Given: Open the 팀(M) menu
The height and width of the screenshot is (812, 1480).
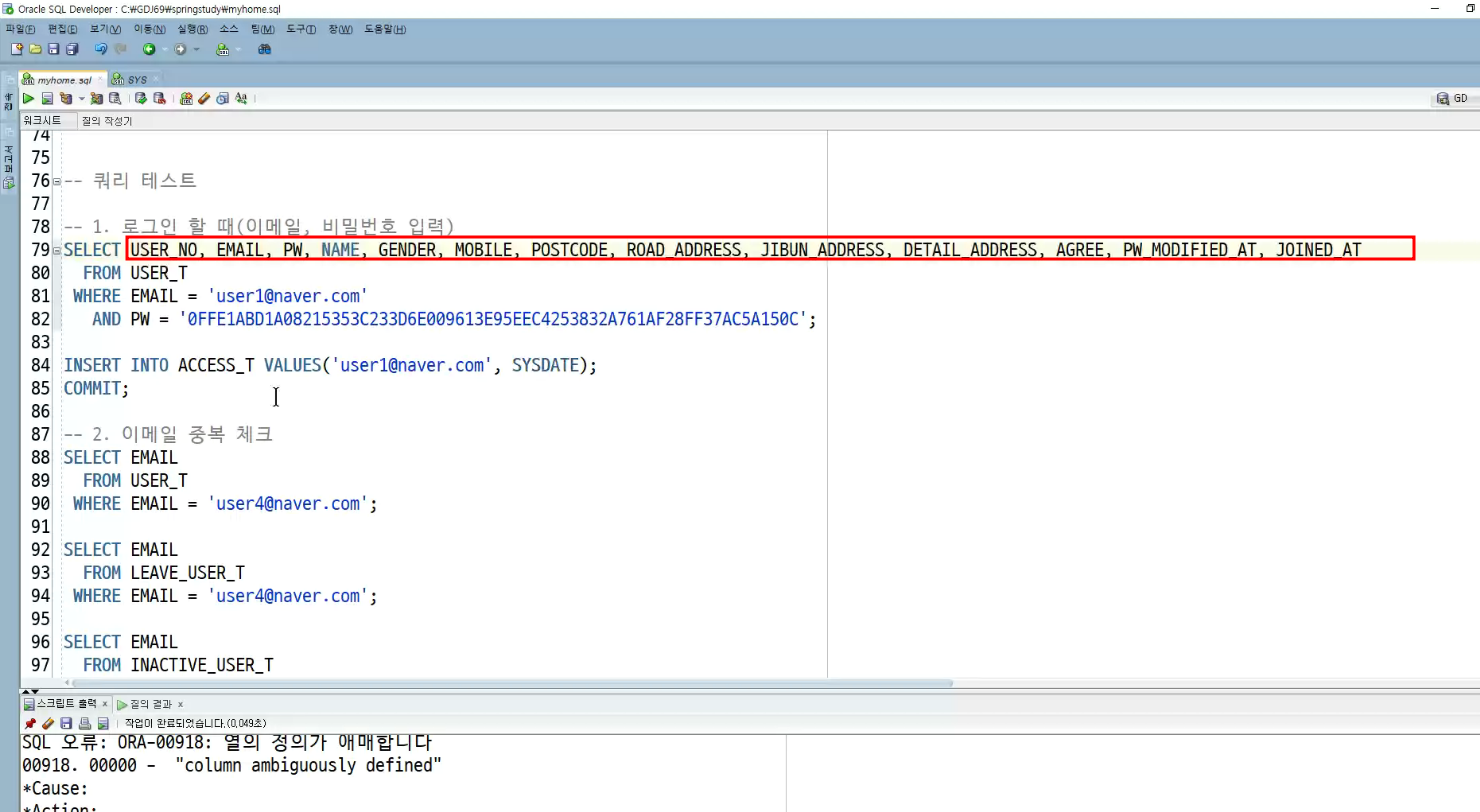Looking at the screenshot, I should click(262, 29).
